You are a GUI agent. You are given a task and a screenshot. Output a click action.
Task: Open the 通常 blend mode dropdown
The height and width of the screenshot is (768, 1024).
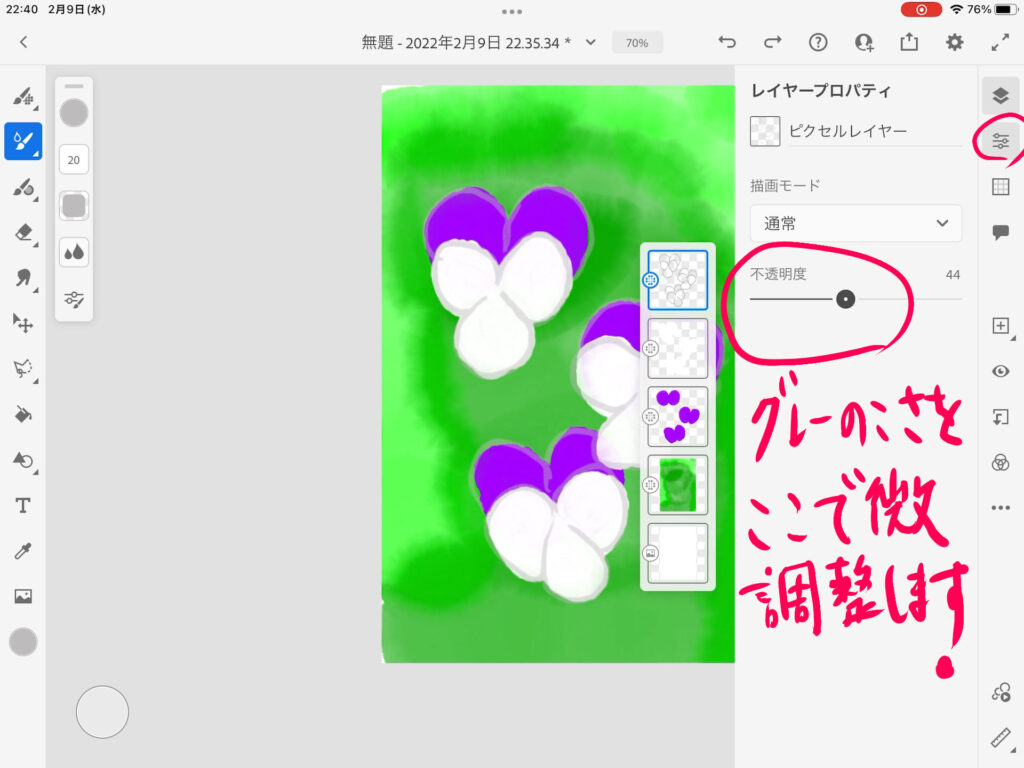point(855,223)
